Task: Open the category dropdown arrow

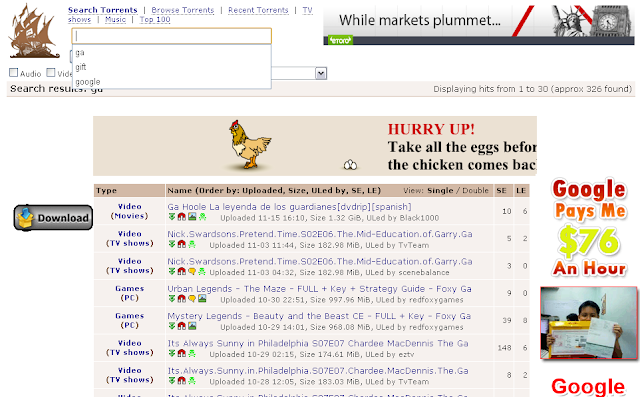Action: [x=321, y=73]
